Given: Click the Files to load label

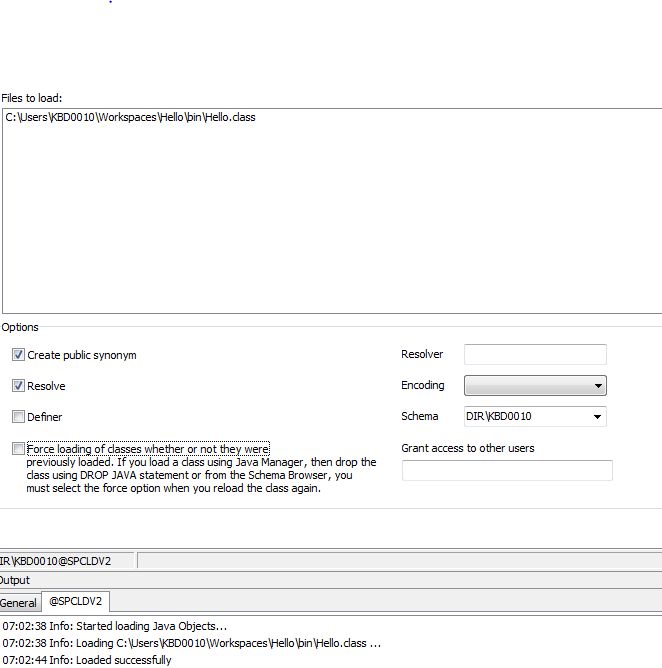Looking at the screenshot, I should coord(32,98).
